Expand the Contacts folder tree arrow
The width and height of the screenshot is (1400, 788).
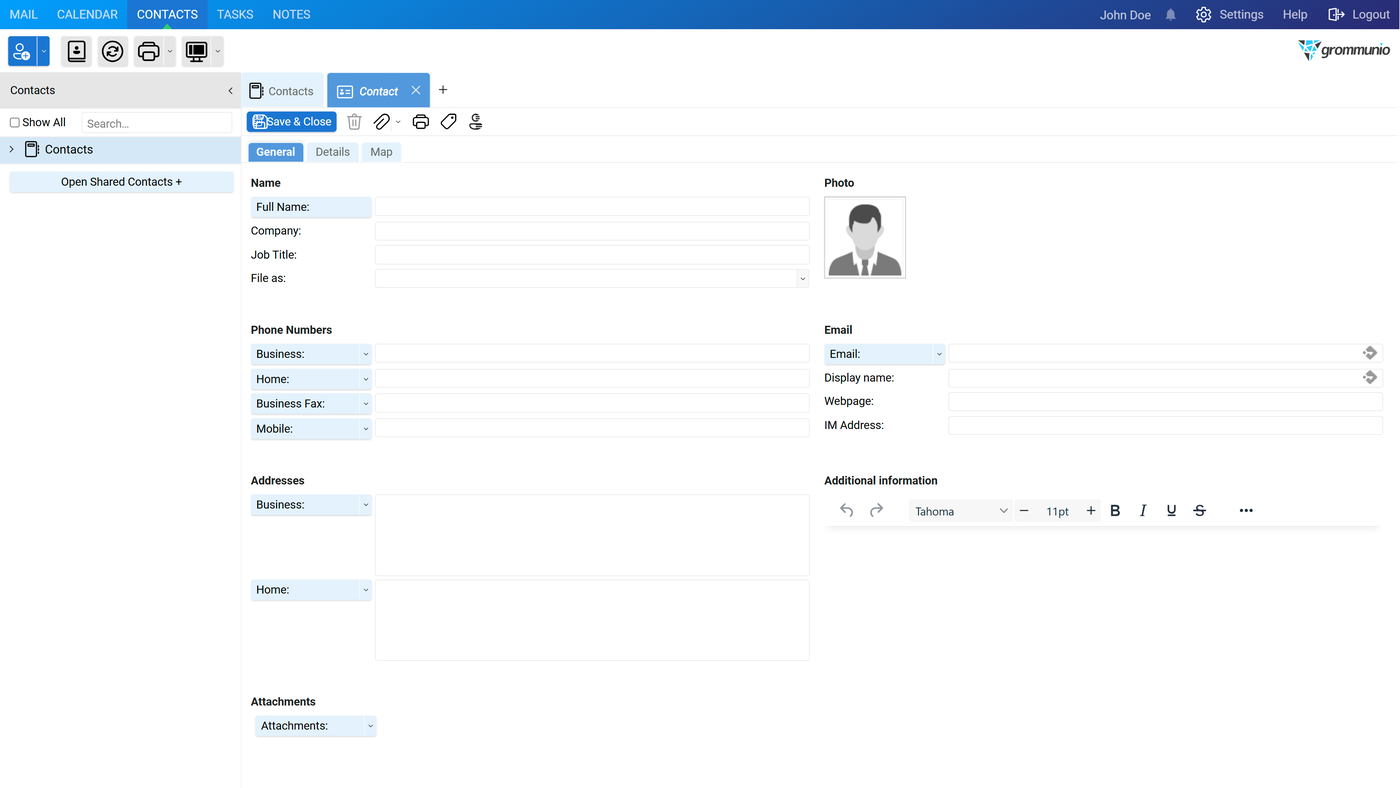click(x=12, y=149)
